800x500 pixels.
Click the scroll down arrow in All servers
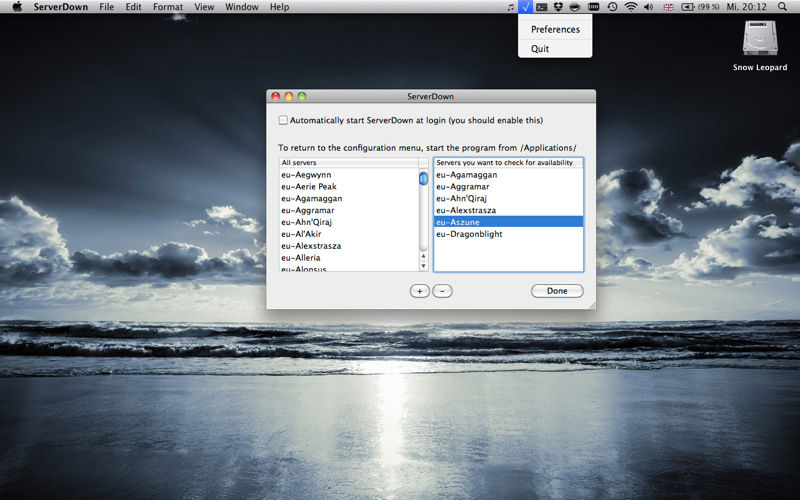pos(423,266)
